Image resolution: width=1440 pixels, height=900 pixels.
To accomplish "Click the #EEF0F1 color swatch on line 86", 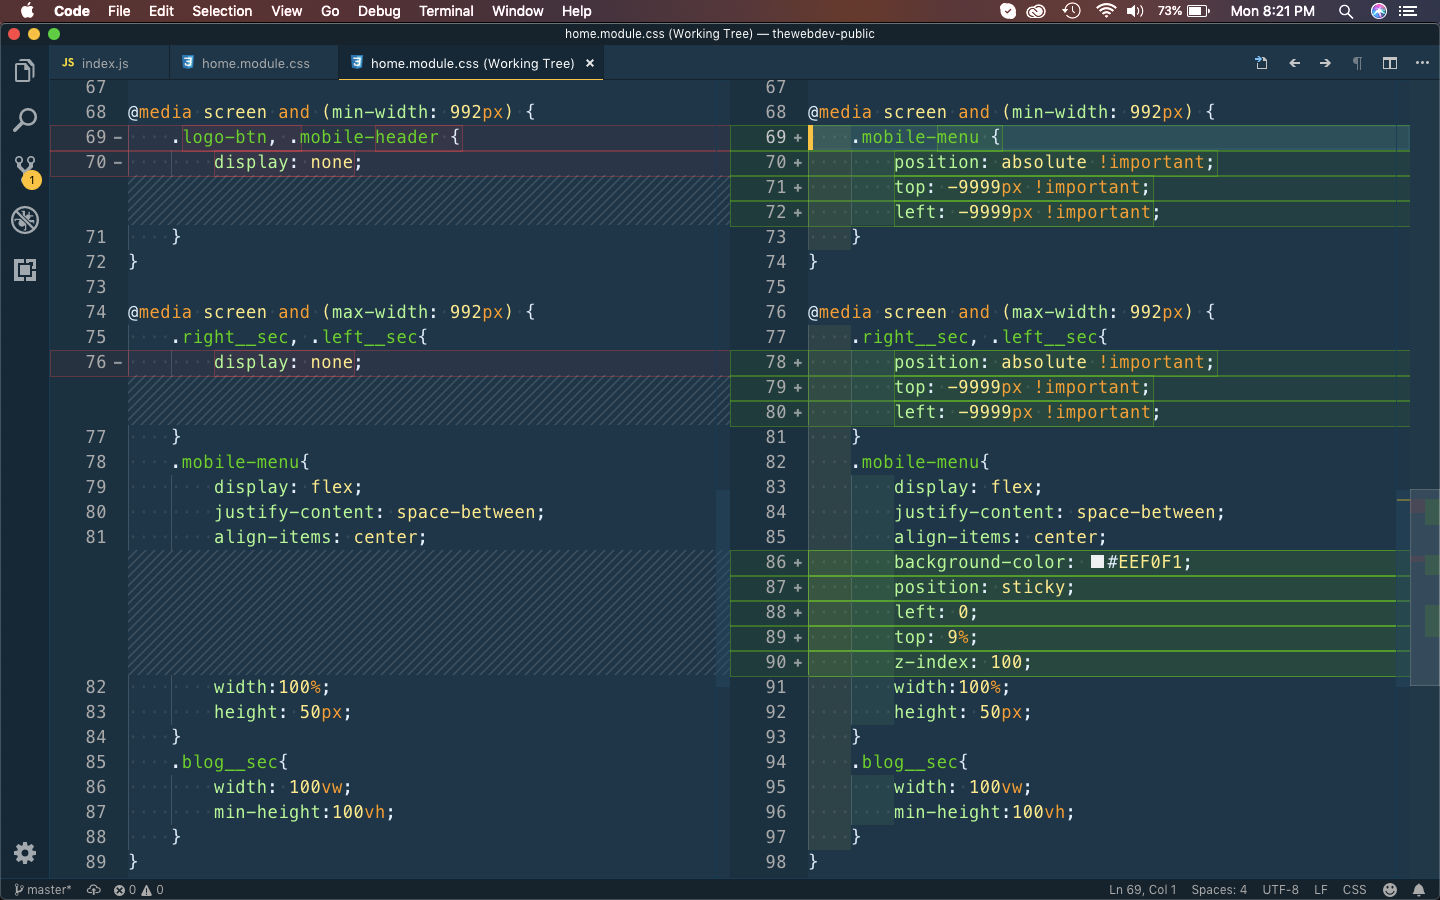I will 1097,562.
